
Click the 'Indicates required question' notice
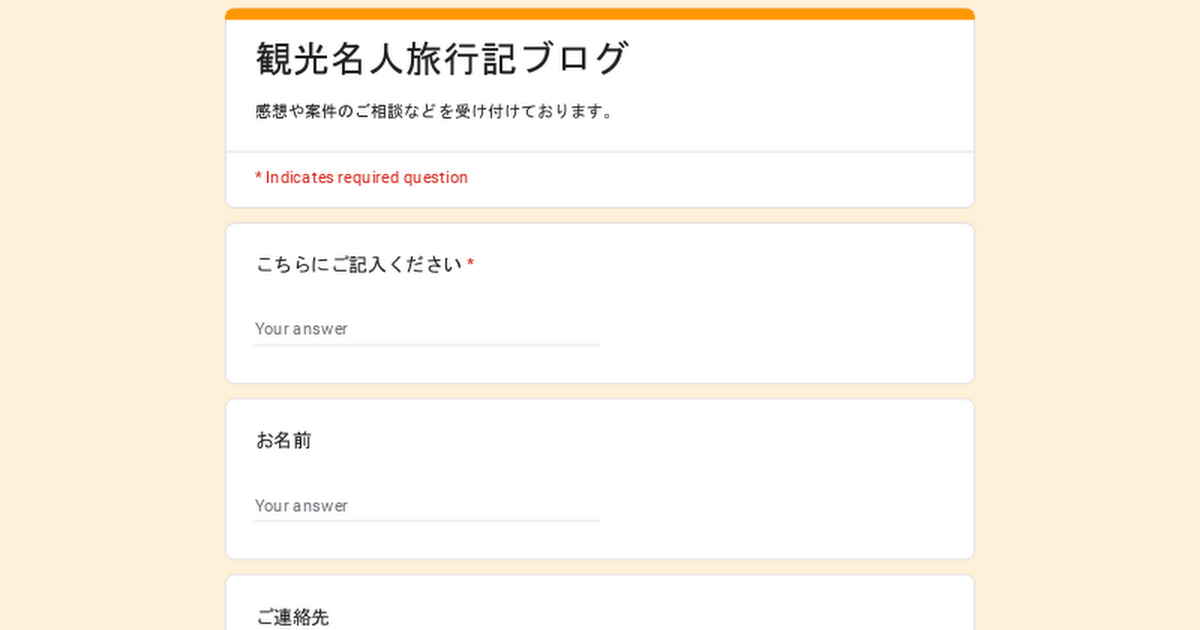[x=361, y=178]
